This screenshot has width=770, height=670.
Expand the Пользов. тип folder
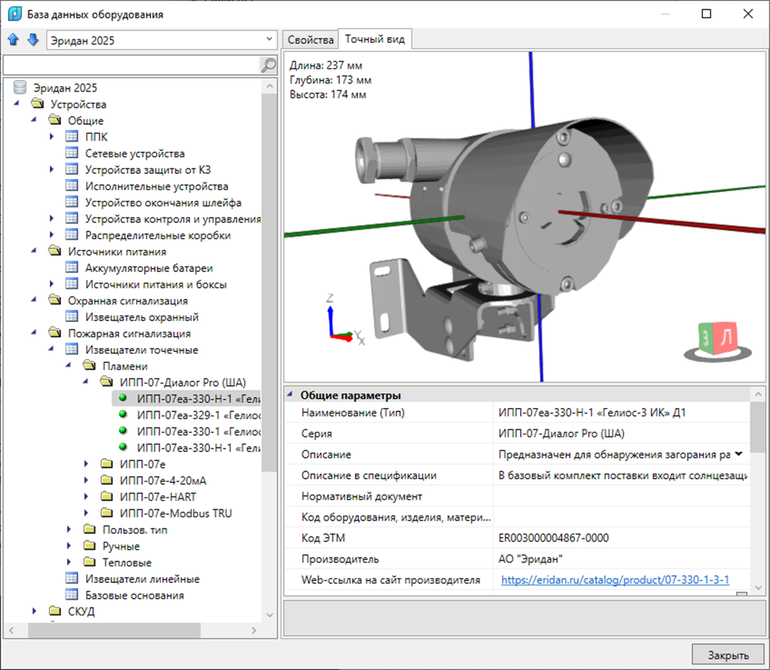coord(69,529)
